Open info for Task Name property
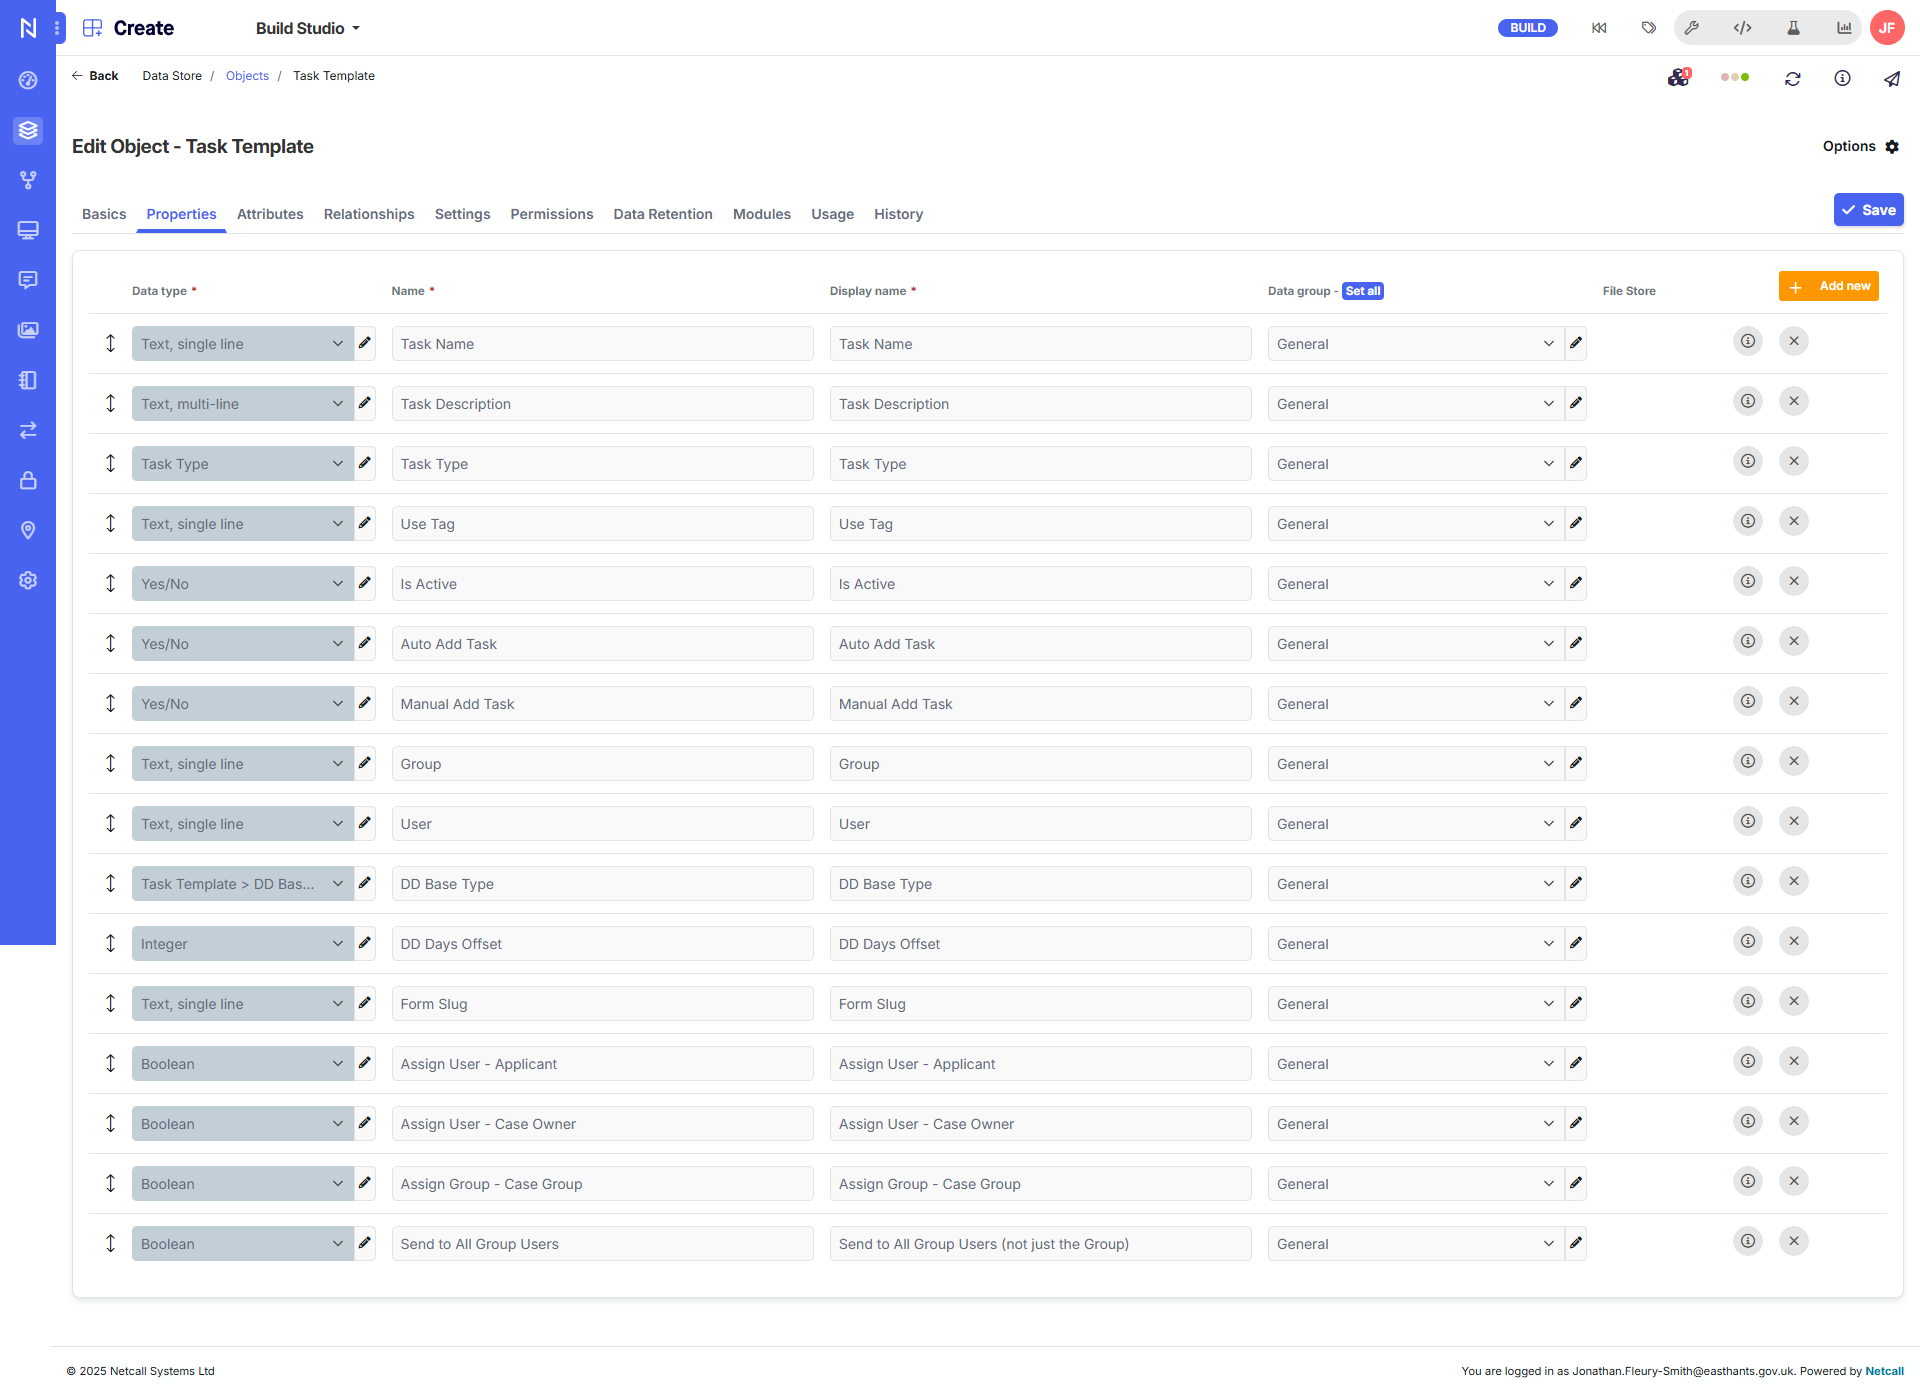Image resolution: width=1920 pixels, height=1396 pixels. (x=1748, y=341)
